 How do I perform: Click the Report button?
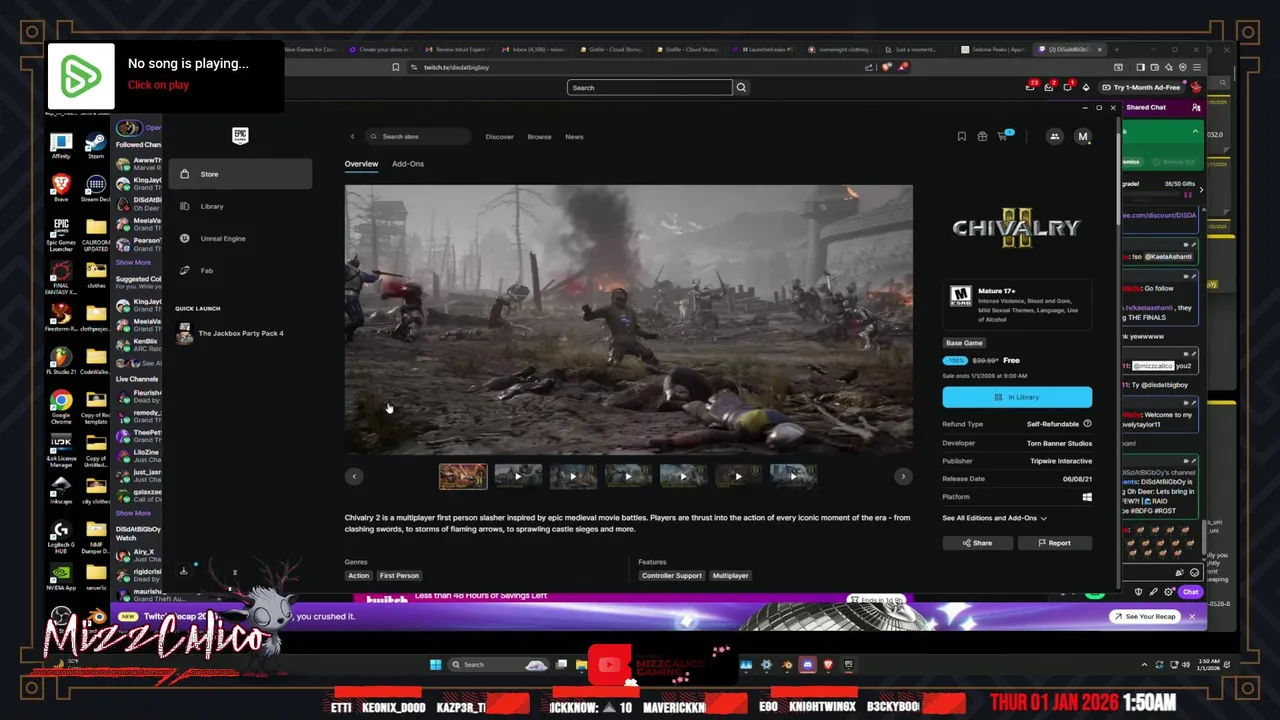tap(1054, 543)
